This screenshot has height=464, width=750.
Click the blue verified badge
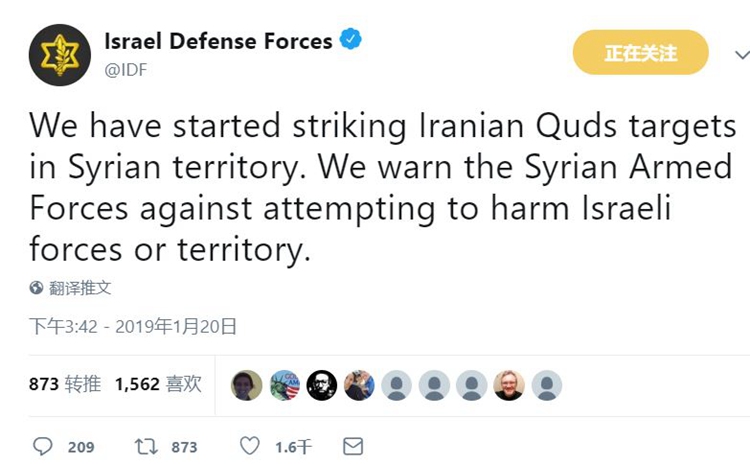(350, 41)
